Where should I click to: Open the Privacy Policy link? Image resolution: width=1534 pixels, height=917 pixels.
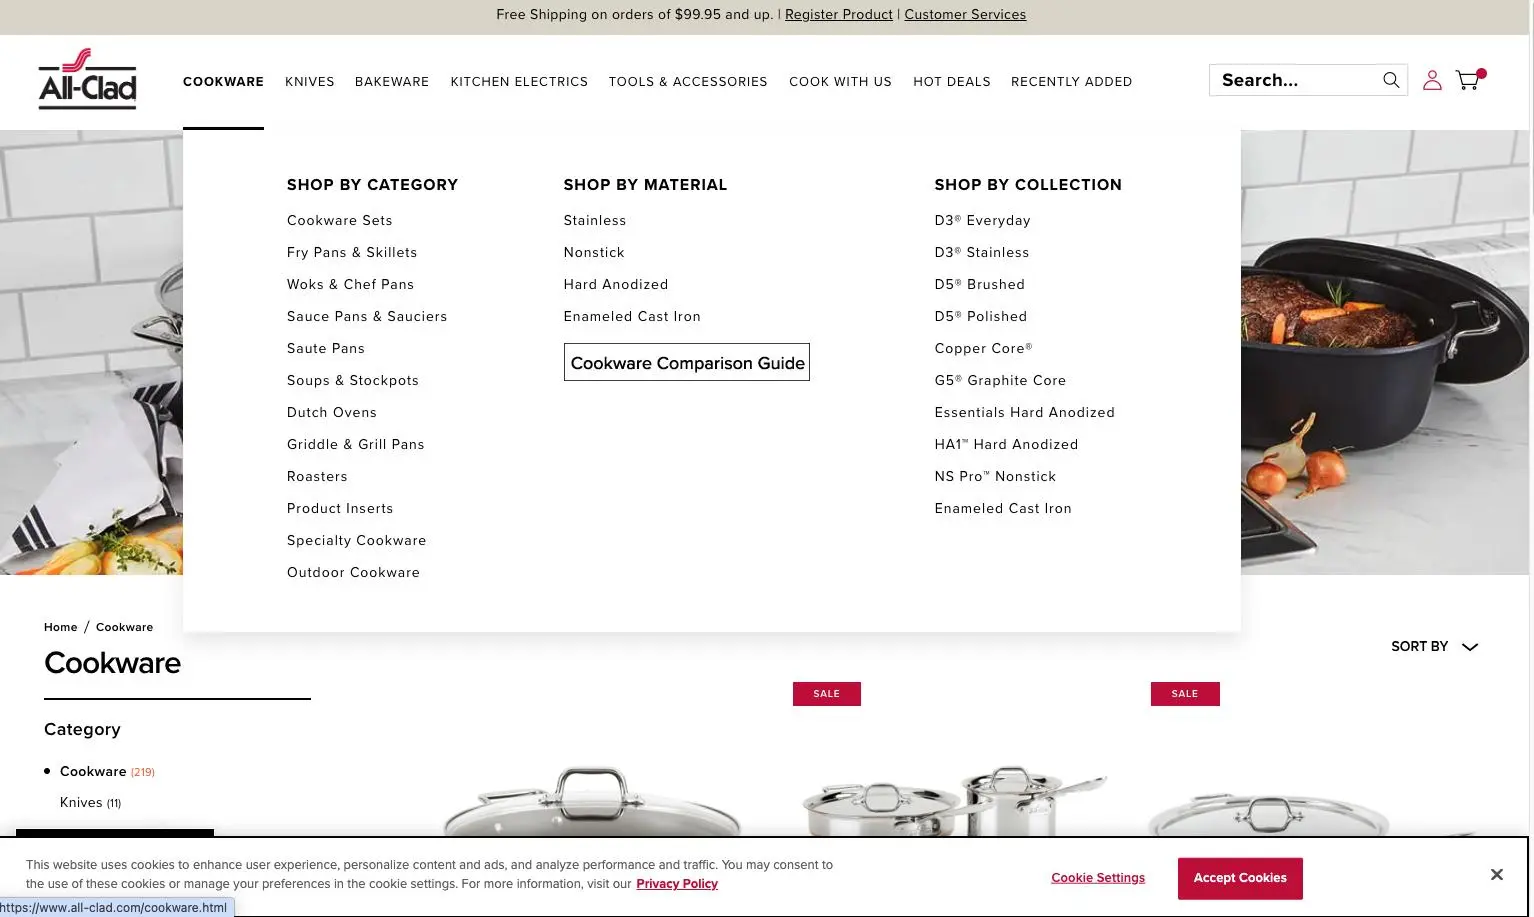coord(677,884)
